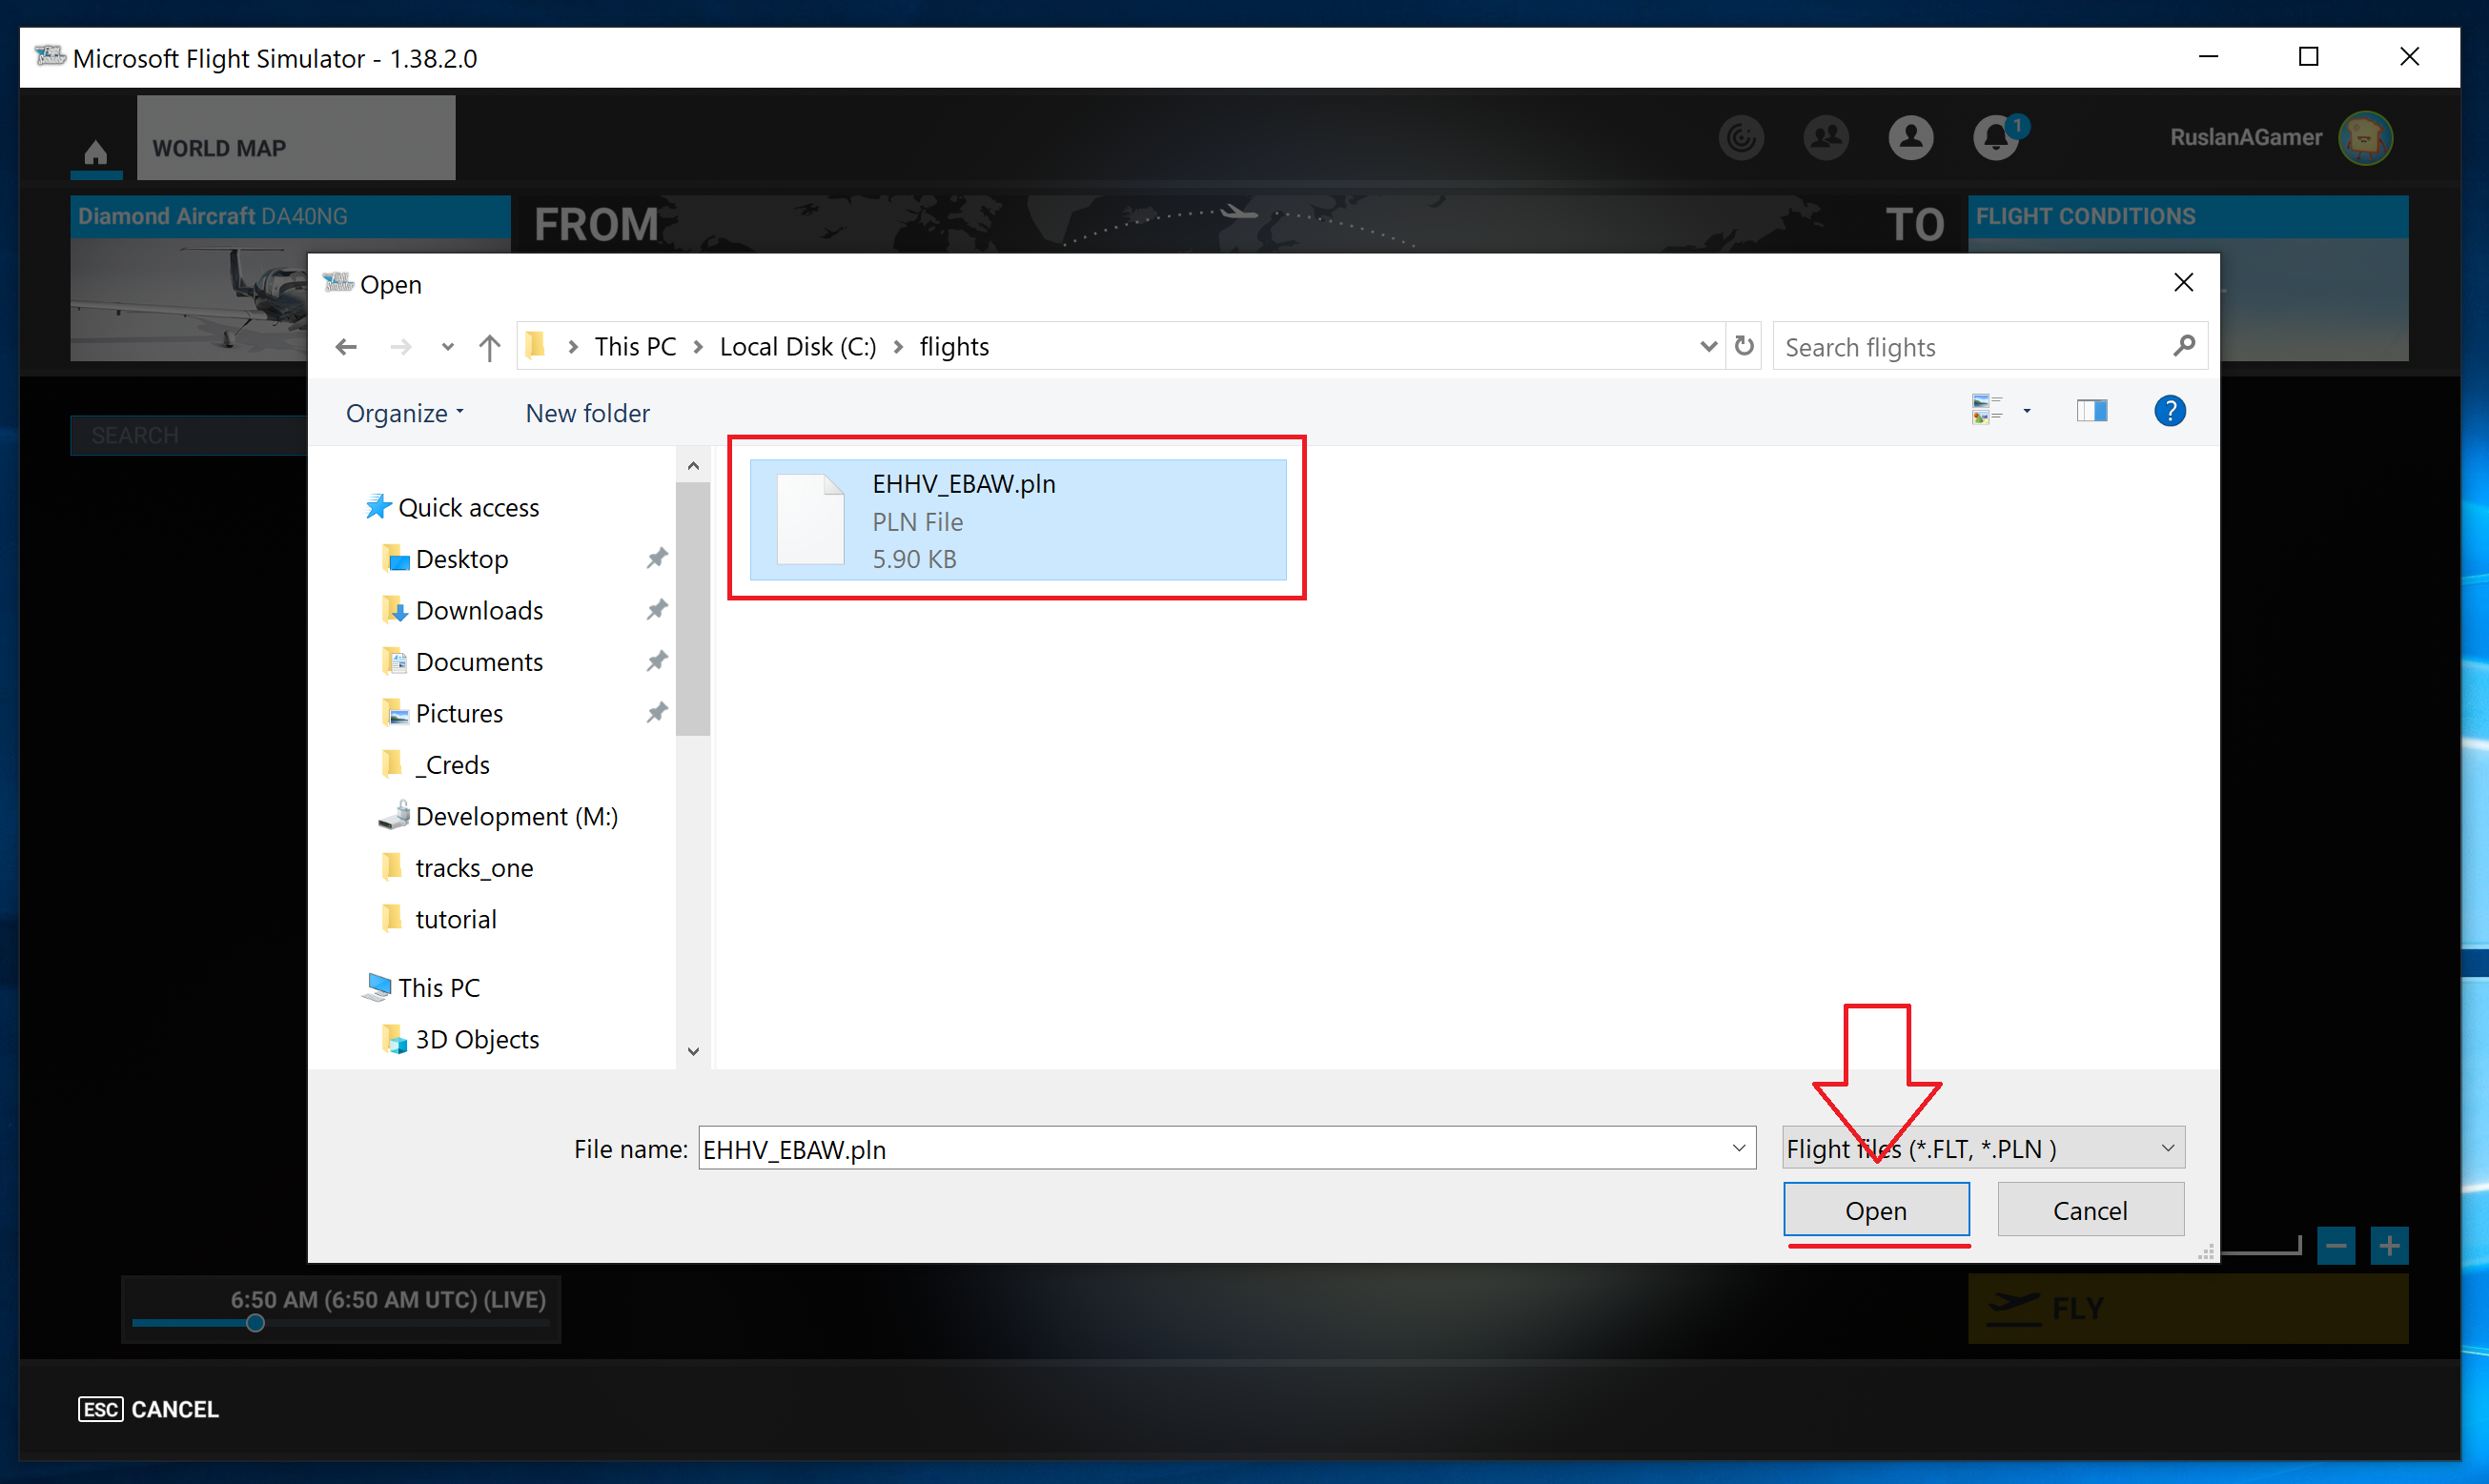Click the pin icon beside Pictures

pyautogui.click(x=656, y=713)
